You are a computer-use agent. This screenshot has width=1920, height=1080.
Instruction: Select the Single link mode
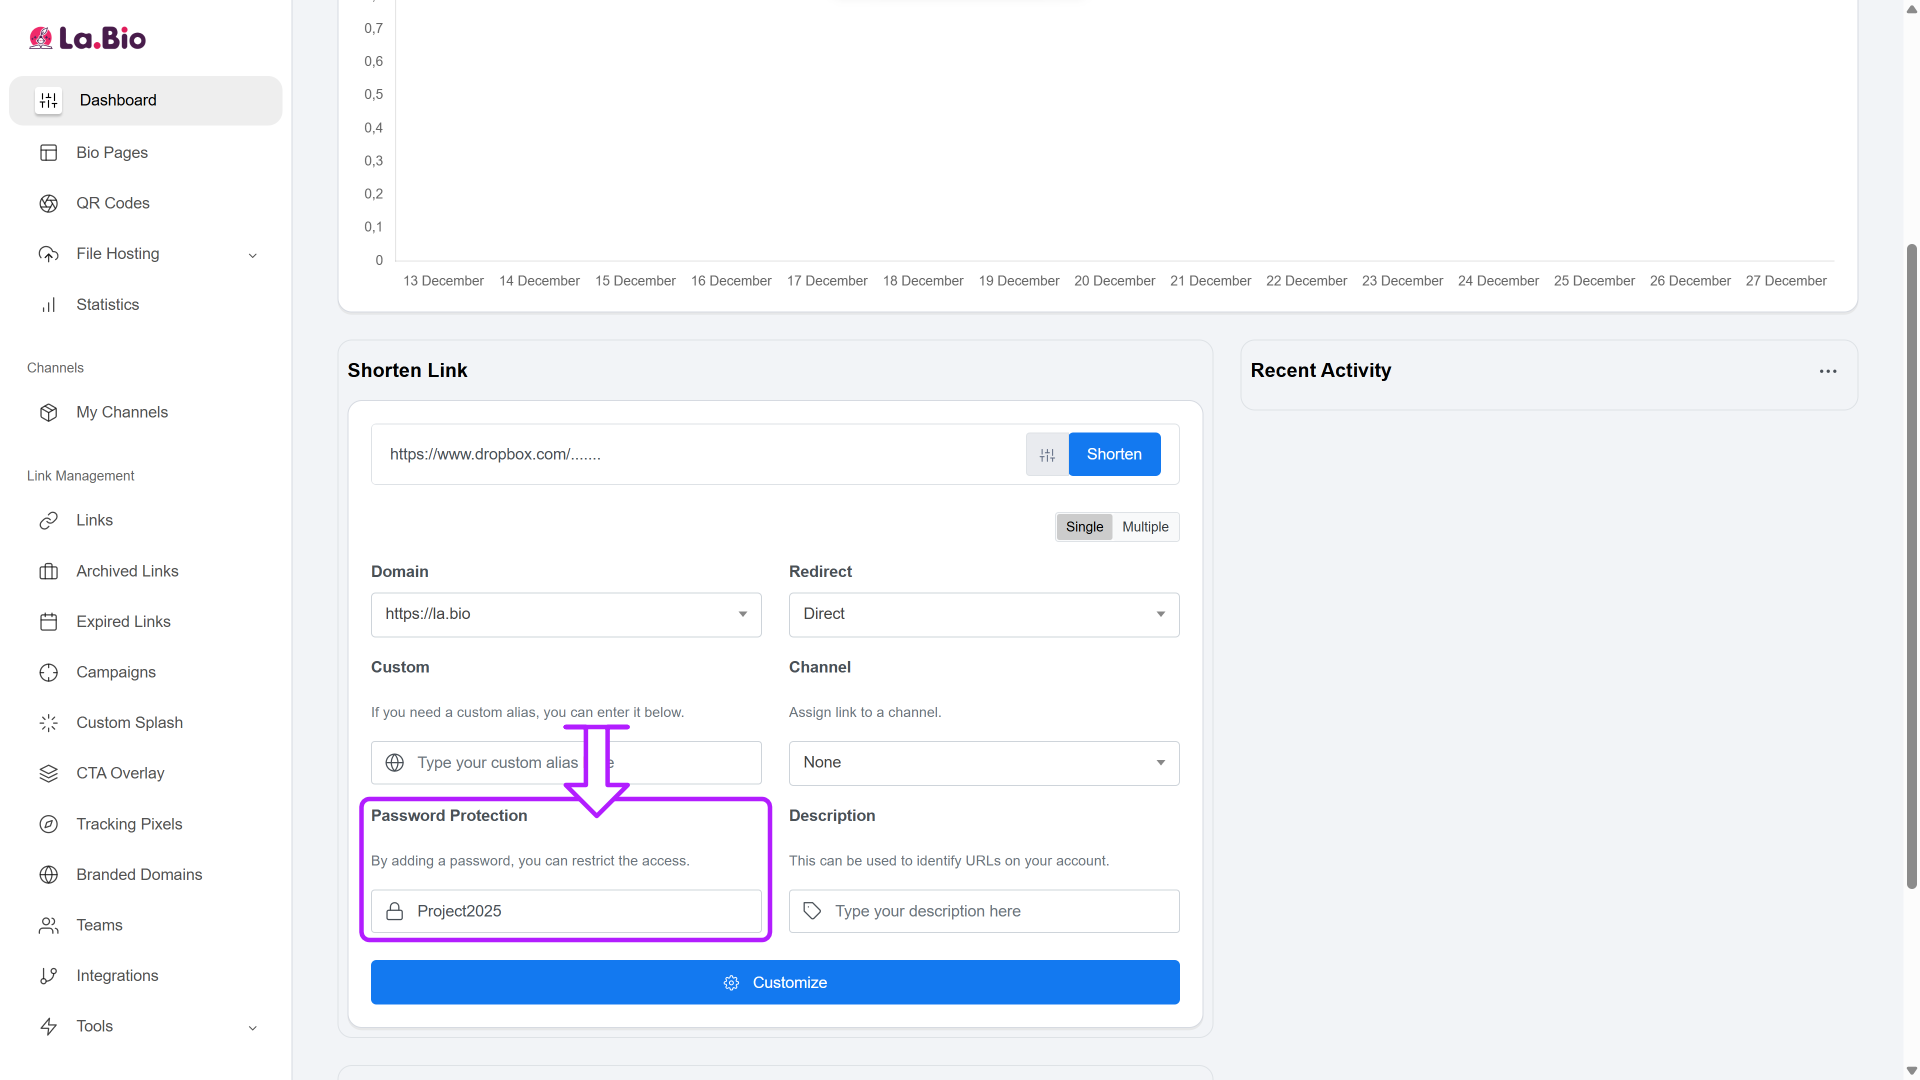click(x=1084, y=527)
